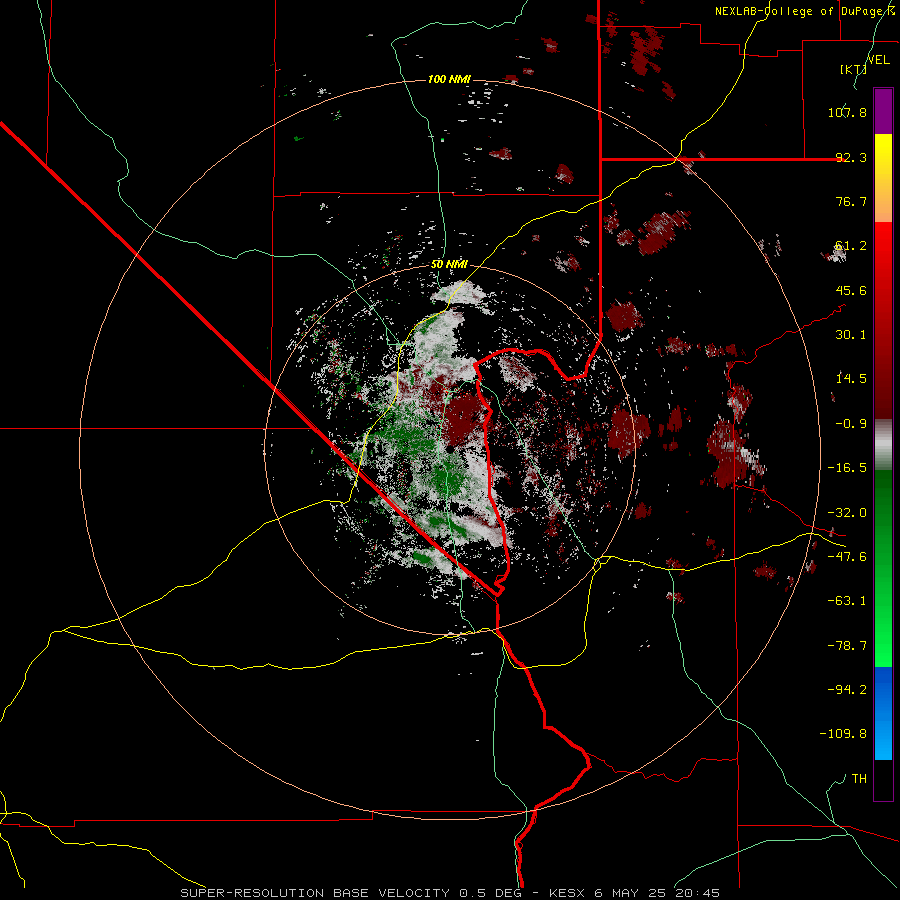Click the 61.2 velocity scale value

point(851,246)
